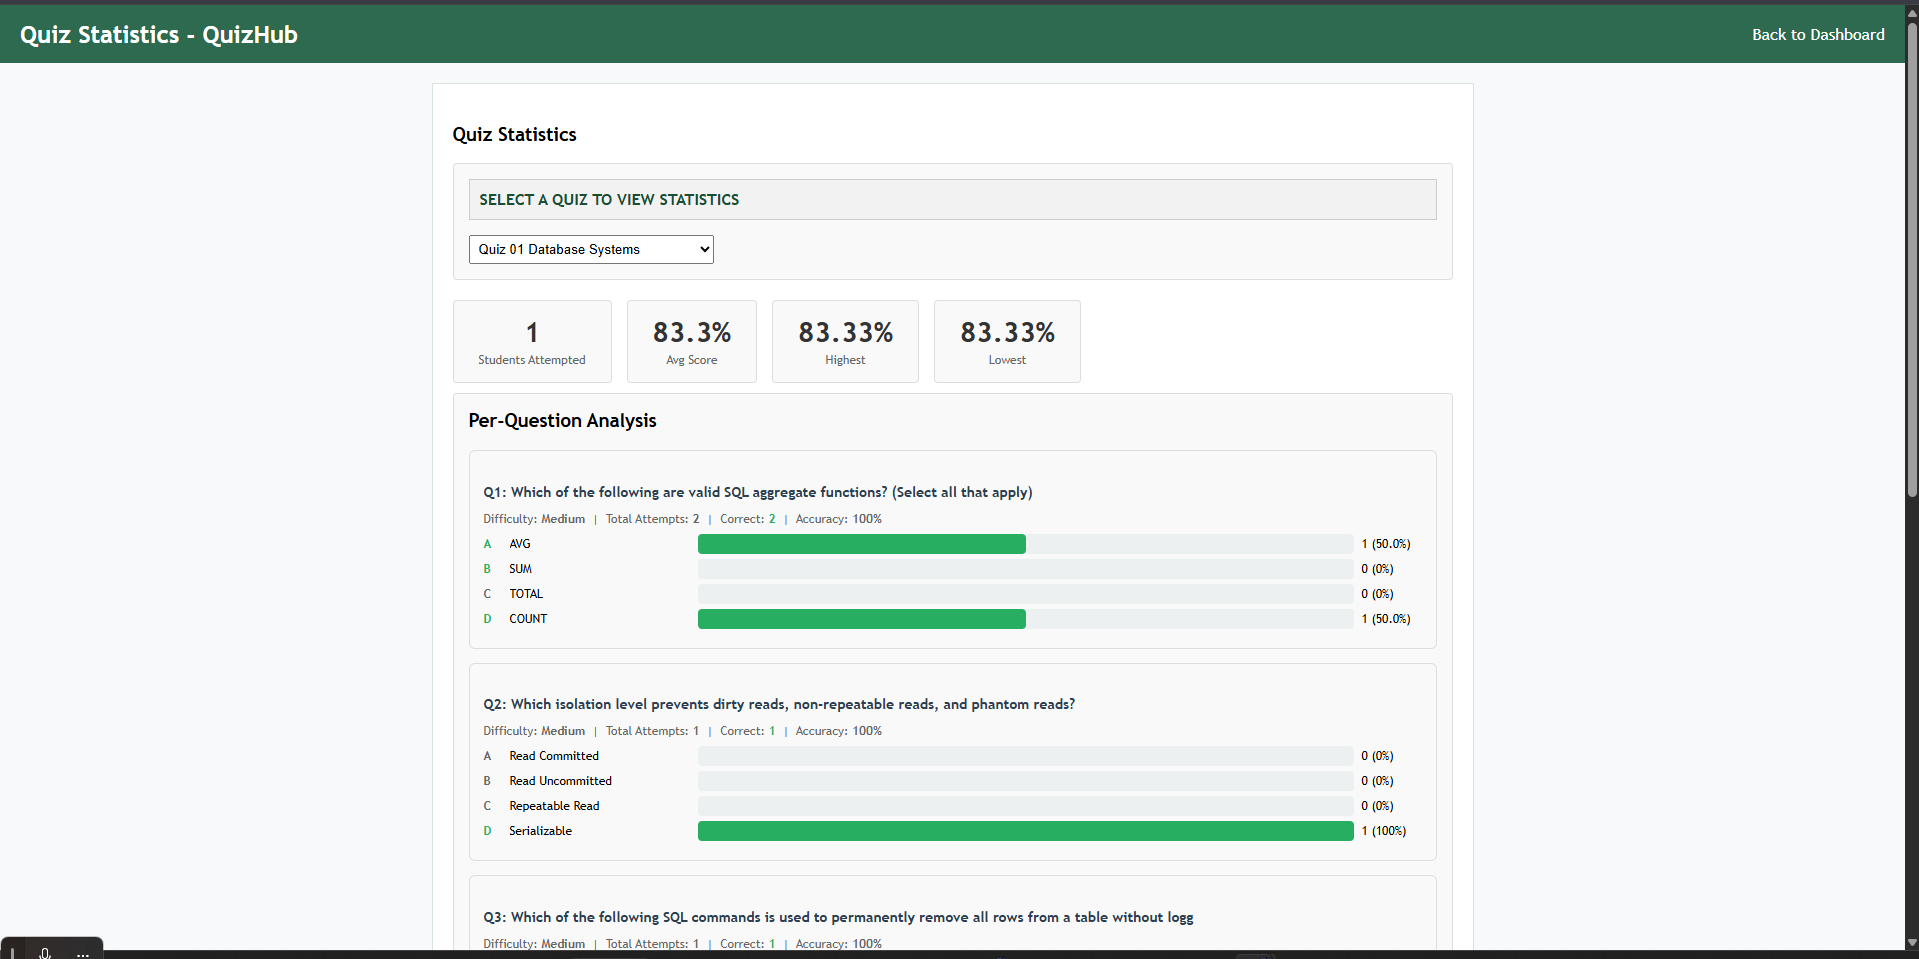The image size is (1919, 959).
Task: Select the Students Attempted stat card
Action: click(532, 342)
